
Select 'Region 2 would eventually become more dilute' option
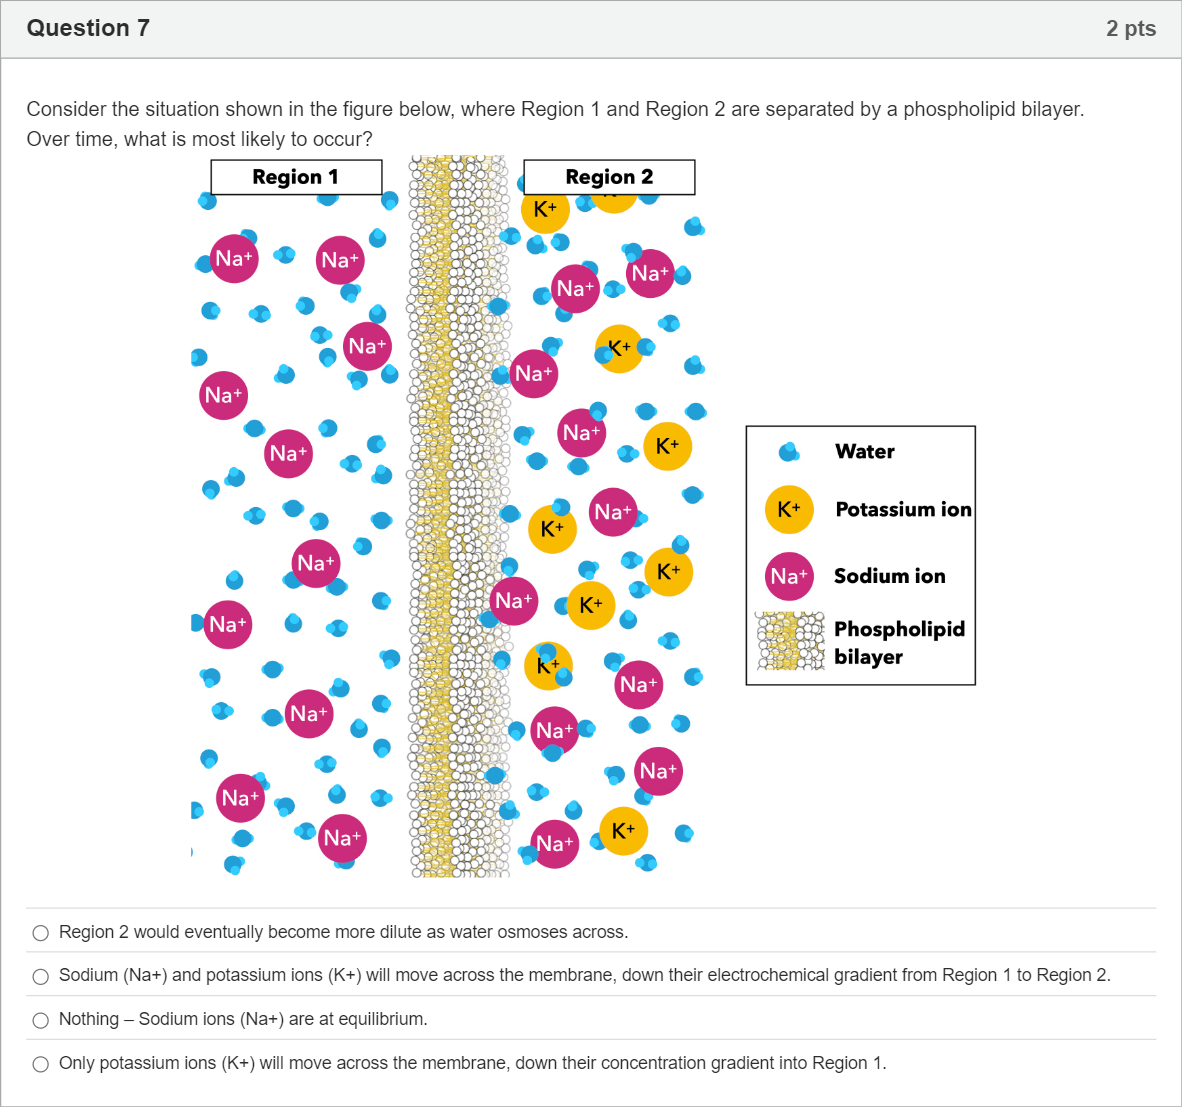click(41, 933)
